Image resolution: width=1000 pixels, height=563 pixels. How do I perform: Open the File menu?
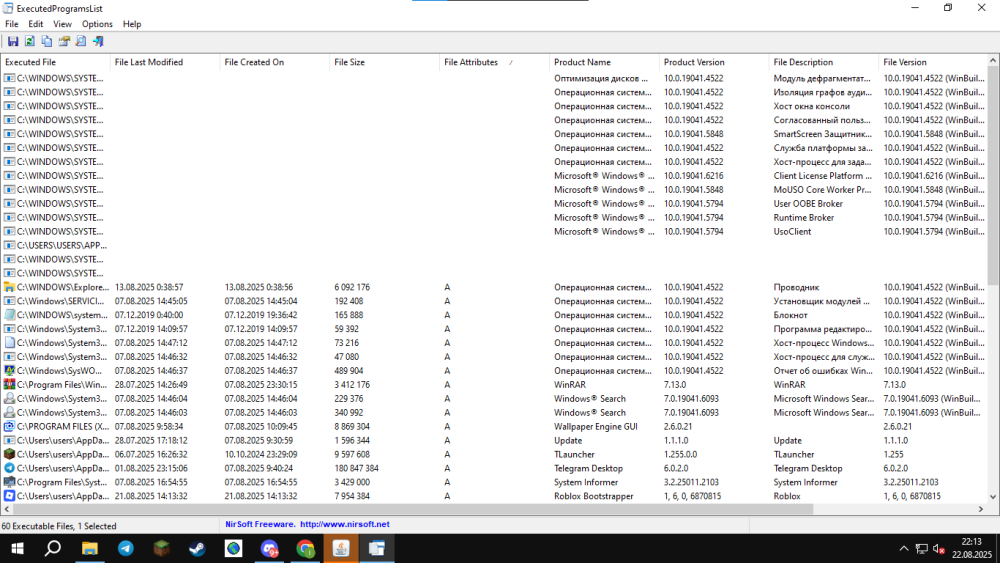click(12, 24)
